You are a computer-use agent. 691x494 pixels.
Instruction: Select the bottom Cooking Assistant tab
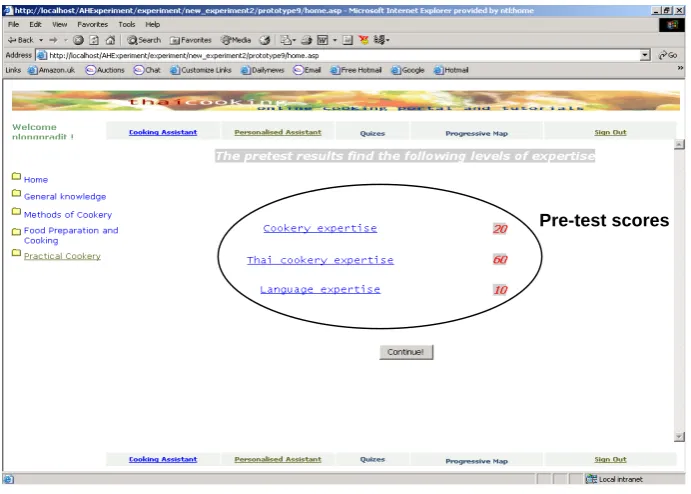163,459
